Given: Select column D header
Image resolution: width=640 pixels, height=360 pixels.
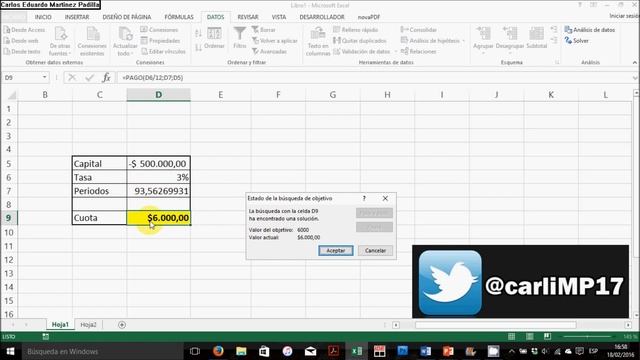Looking at the screenshot, I should tap(158, 95).
